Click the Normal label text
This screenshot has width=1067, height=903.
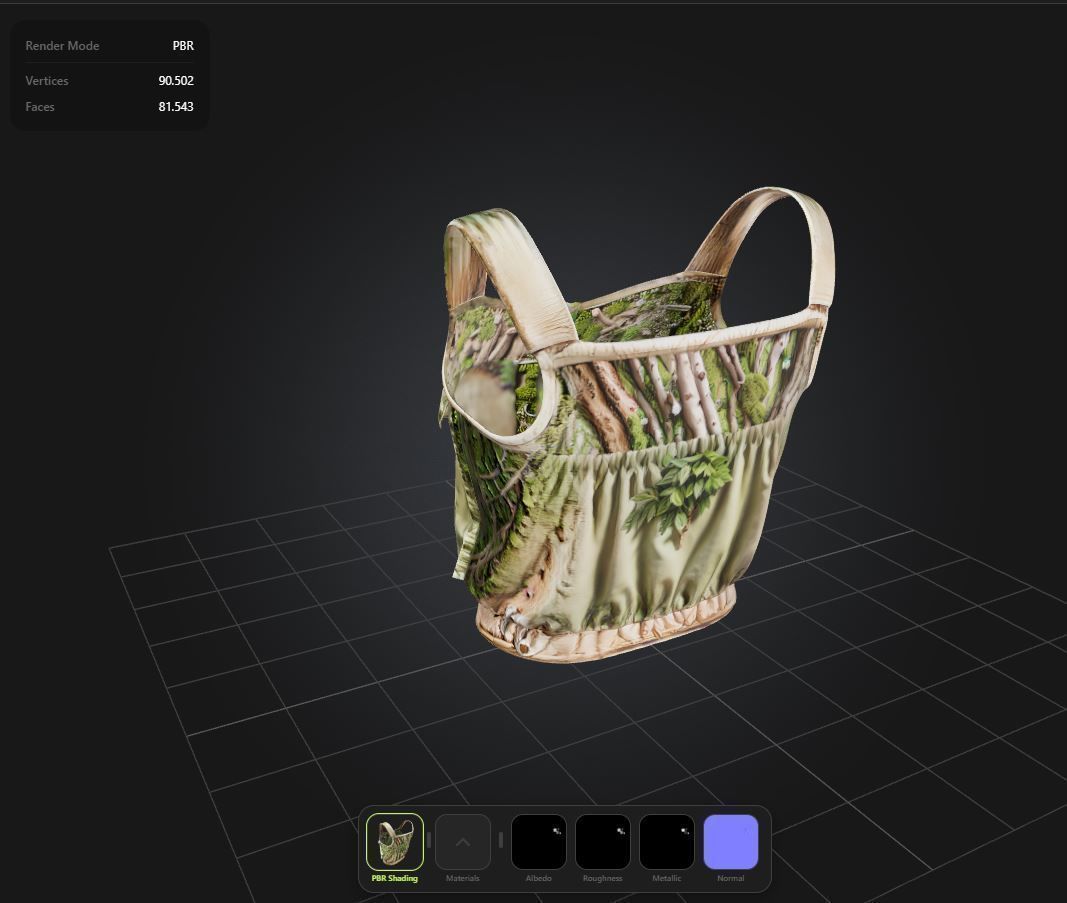(730, 879)
